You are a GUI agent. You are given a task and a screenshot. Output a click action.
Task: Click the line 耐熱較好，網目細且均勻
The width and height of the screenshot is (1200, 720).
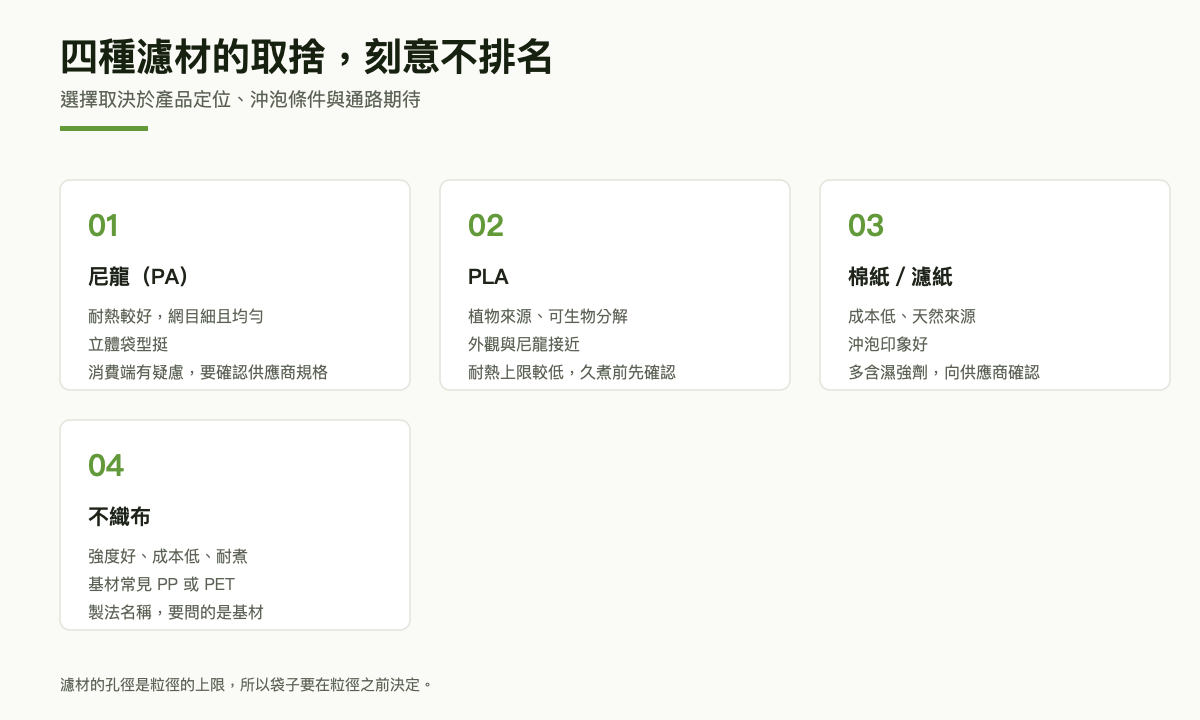pyautogui.click(x=176, y=316)
